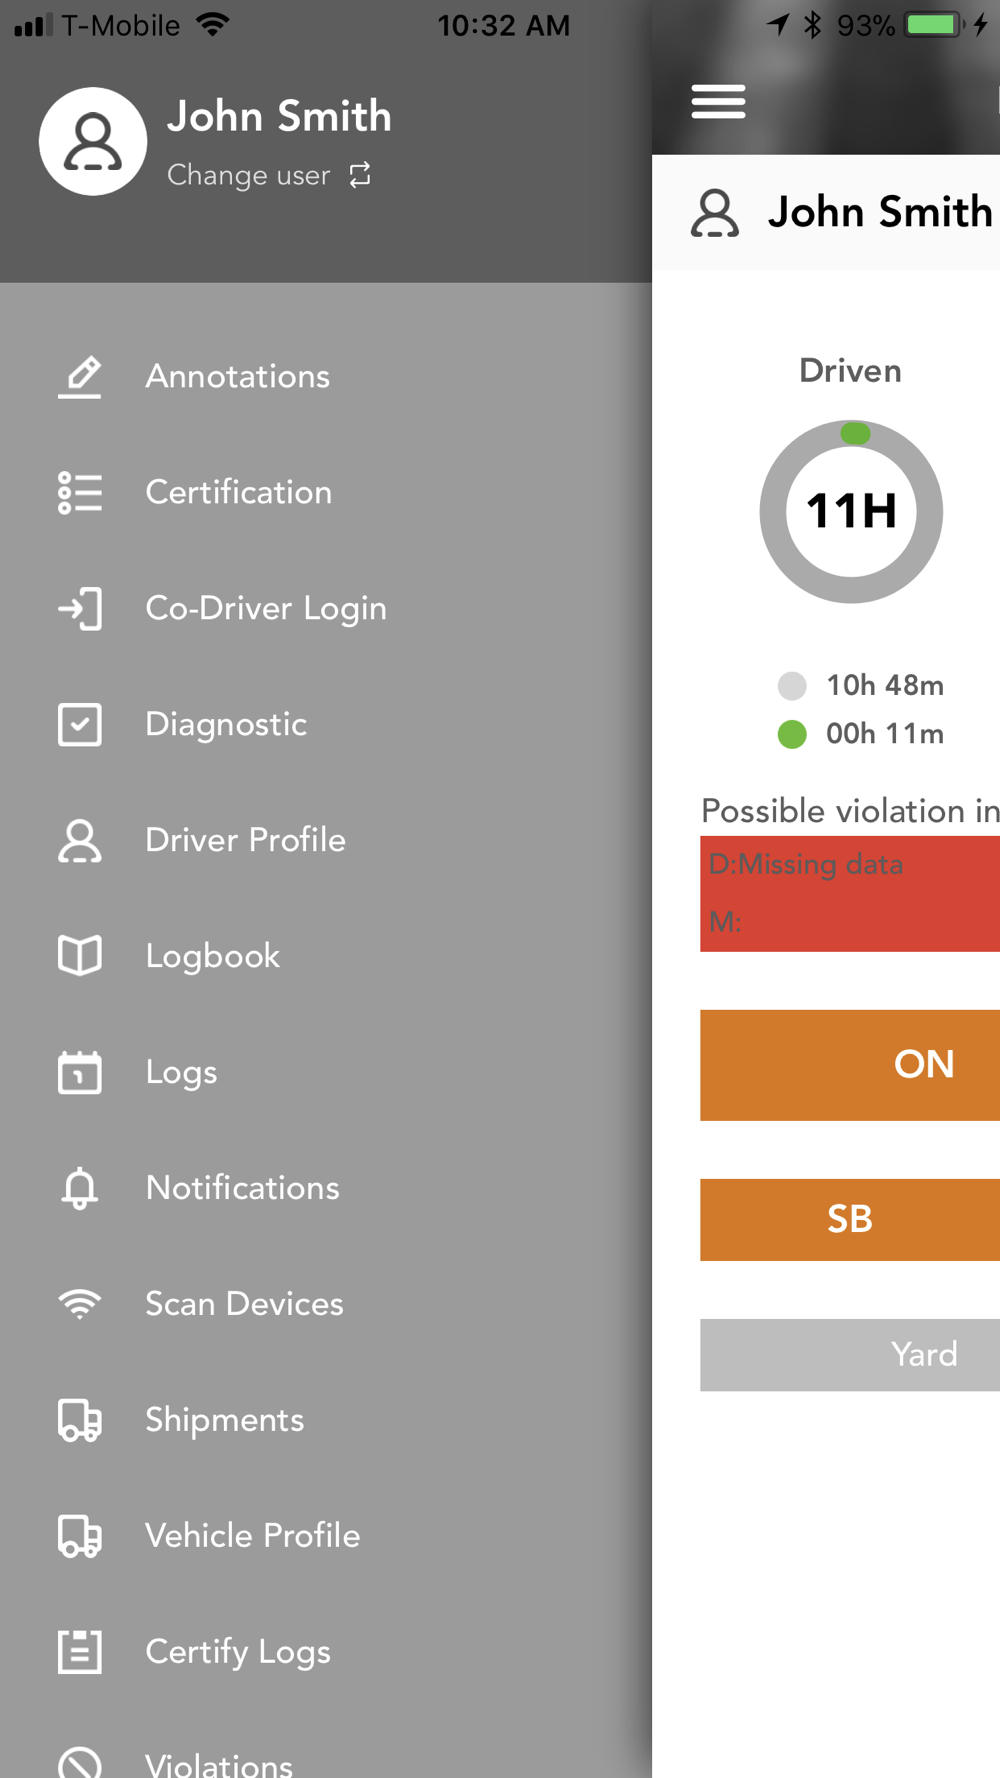
Task: Tap the Logs calendar icon
Action: [79, 1072]
